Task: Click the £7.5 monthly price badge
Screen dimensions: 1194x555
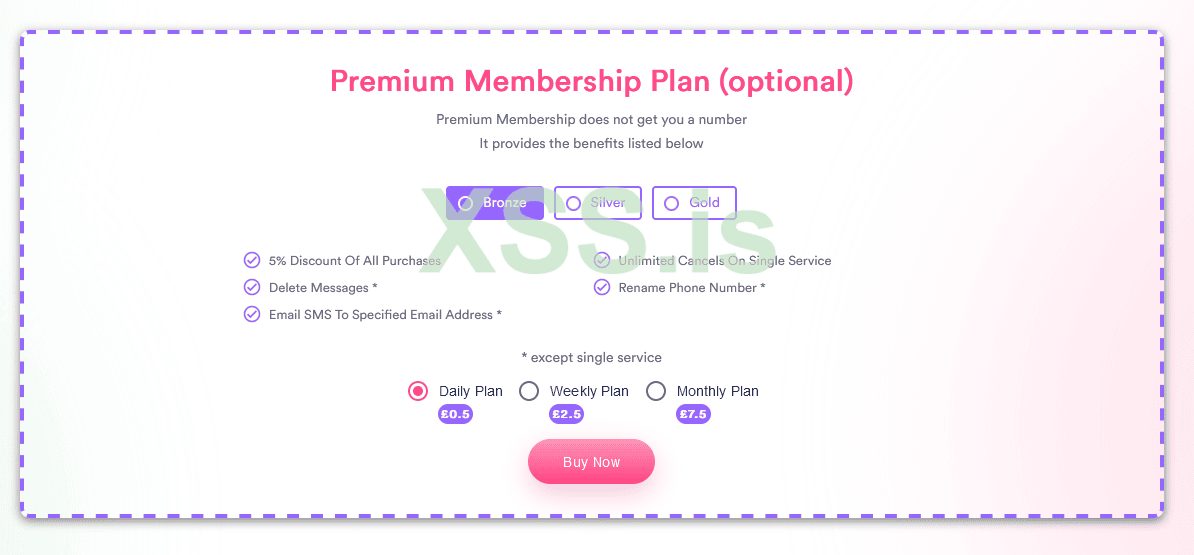Action: coord(693,414)
